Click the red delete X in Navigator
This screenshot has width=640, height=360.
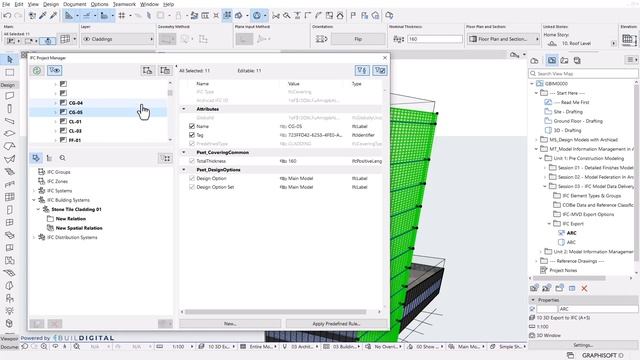tap(584, 288)
